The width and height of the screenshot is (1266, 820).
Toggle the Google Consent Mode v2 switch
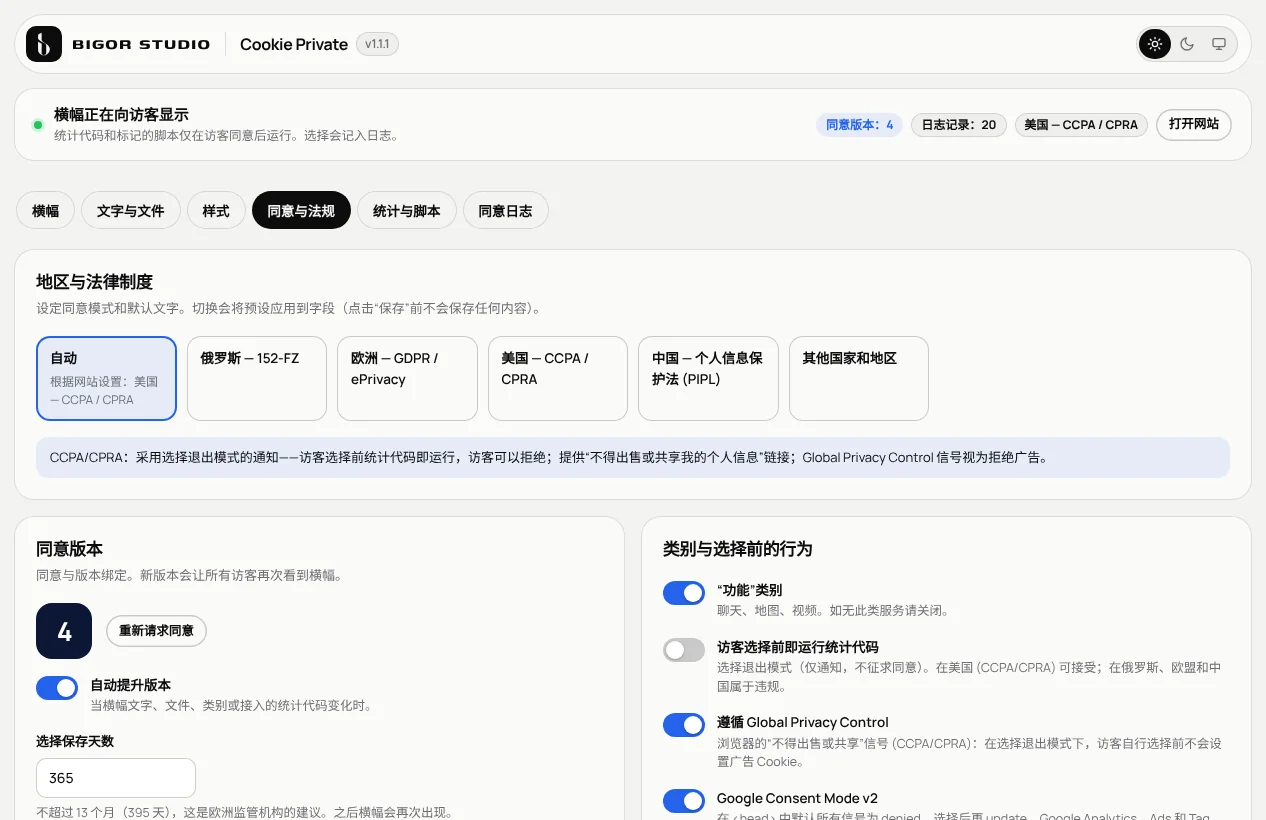click(684, 801)
